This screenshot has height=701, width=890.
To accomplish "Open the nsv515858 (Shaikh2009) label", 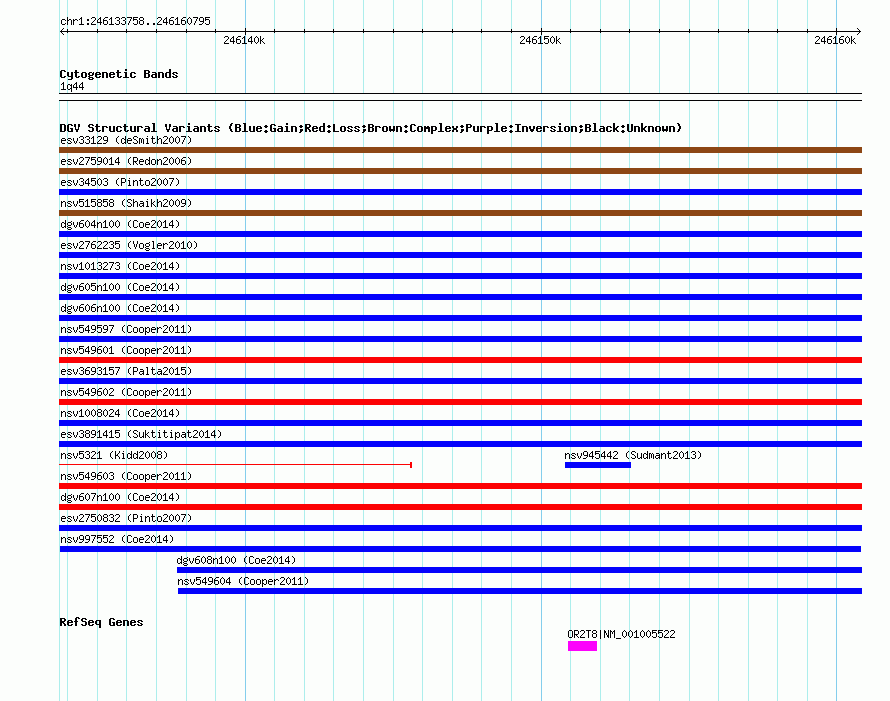I will 126,203.
